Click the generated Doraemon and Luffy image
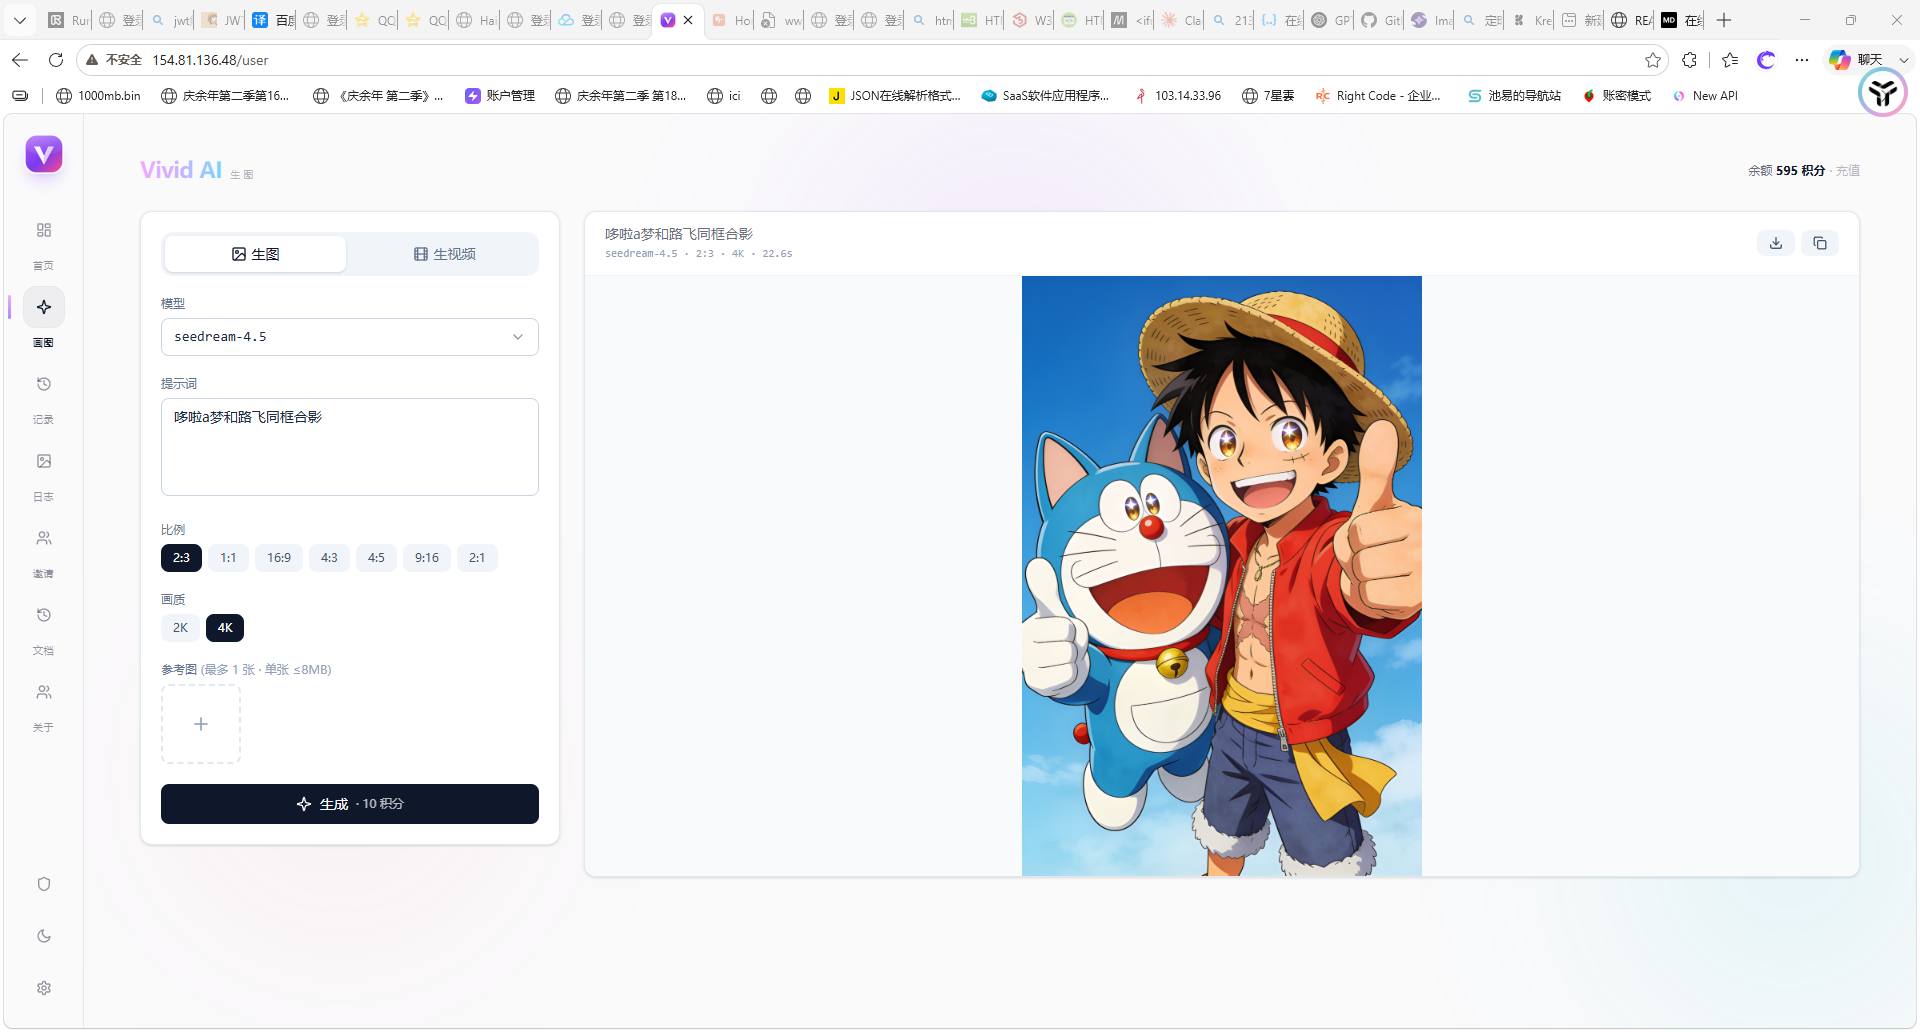1920x1032 pixels. (1221, 576)
